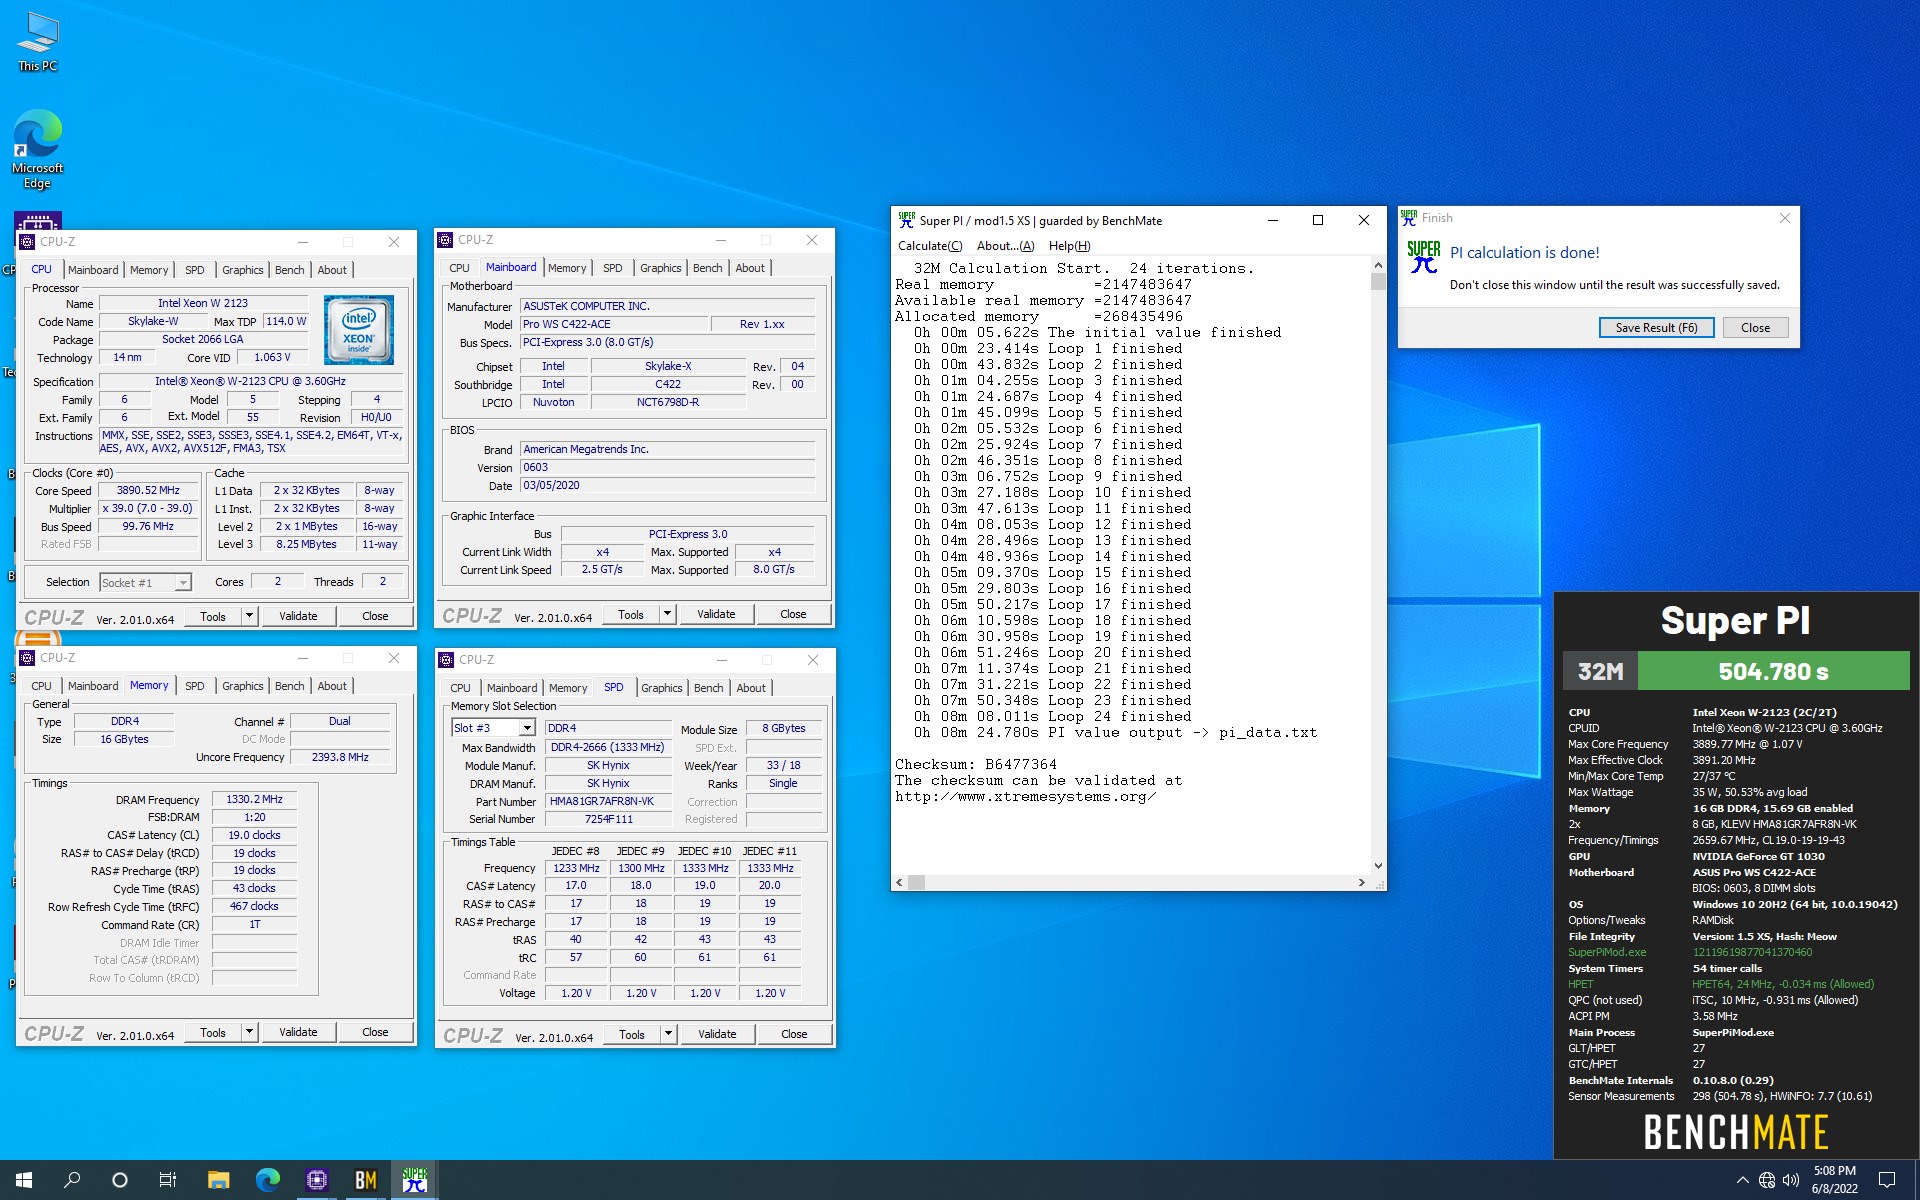Select Memory tab in CPU window
This screenshot has height=1200, width=1920.
coord(149,270)
